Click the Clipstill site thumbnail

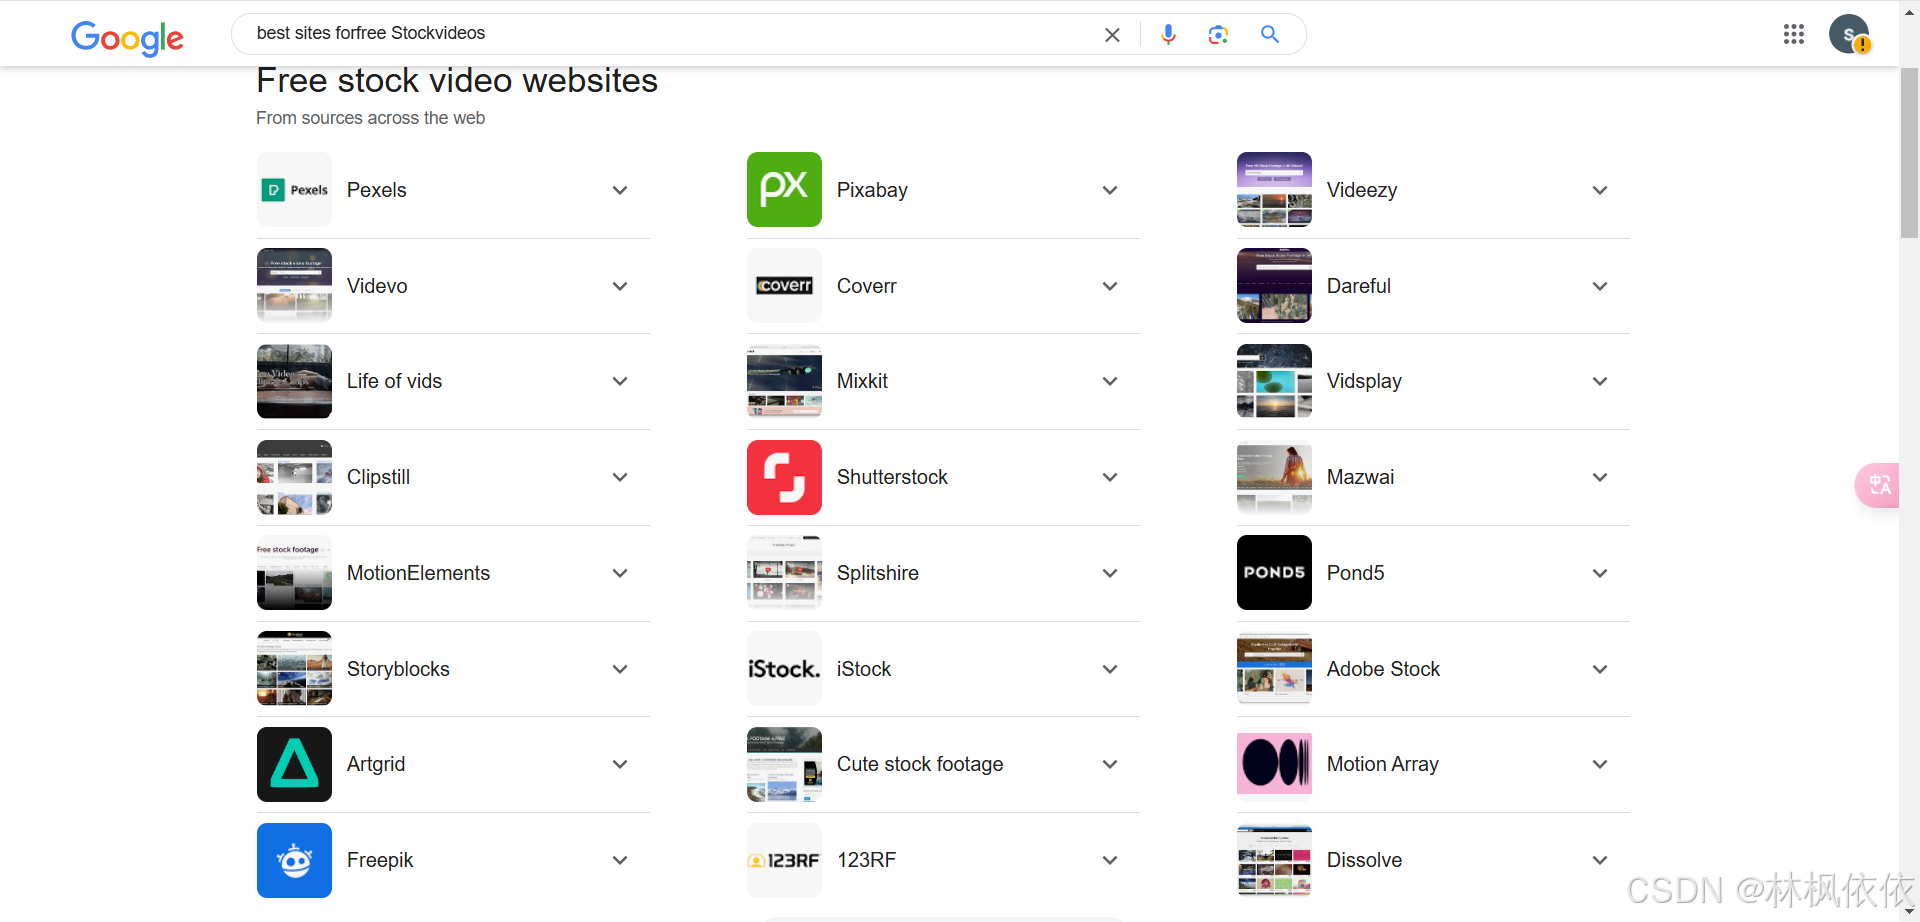coord(294,477)
